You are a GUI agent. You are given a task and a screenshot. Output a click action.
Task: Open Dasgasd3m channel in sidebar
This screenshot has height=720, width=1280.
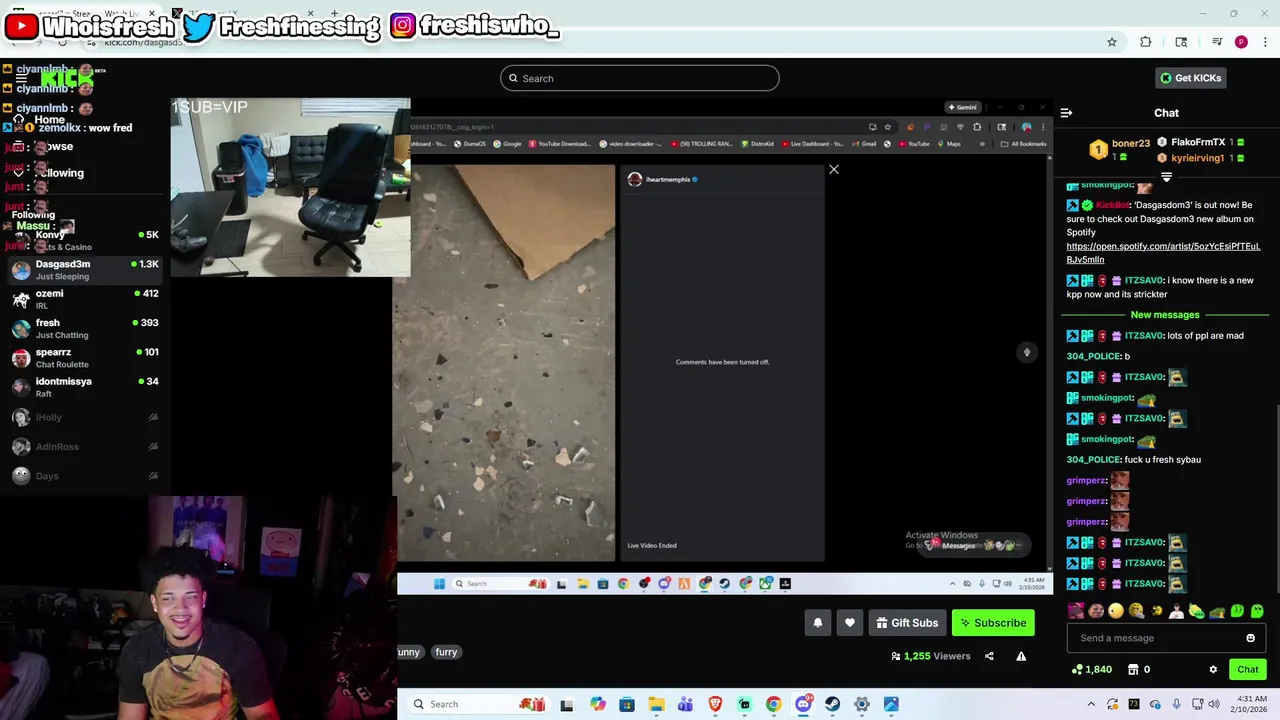coord(85,270)
